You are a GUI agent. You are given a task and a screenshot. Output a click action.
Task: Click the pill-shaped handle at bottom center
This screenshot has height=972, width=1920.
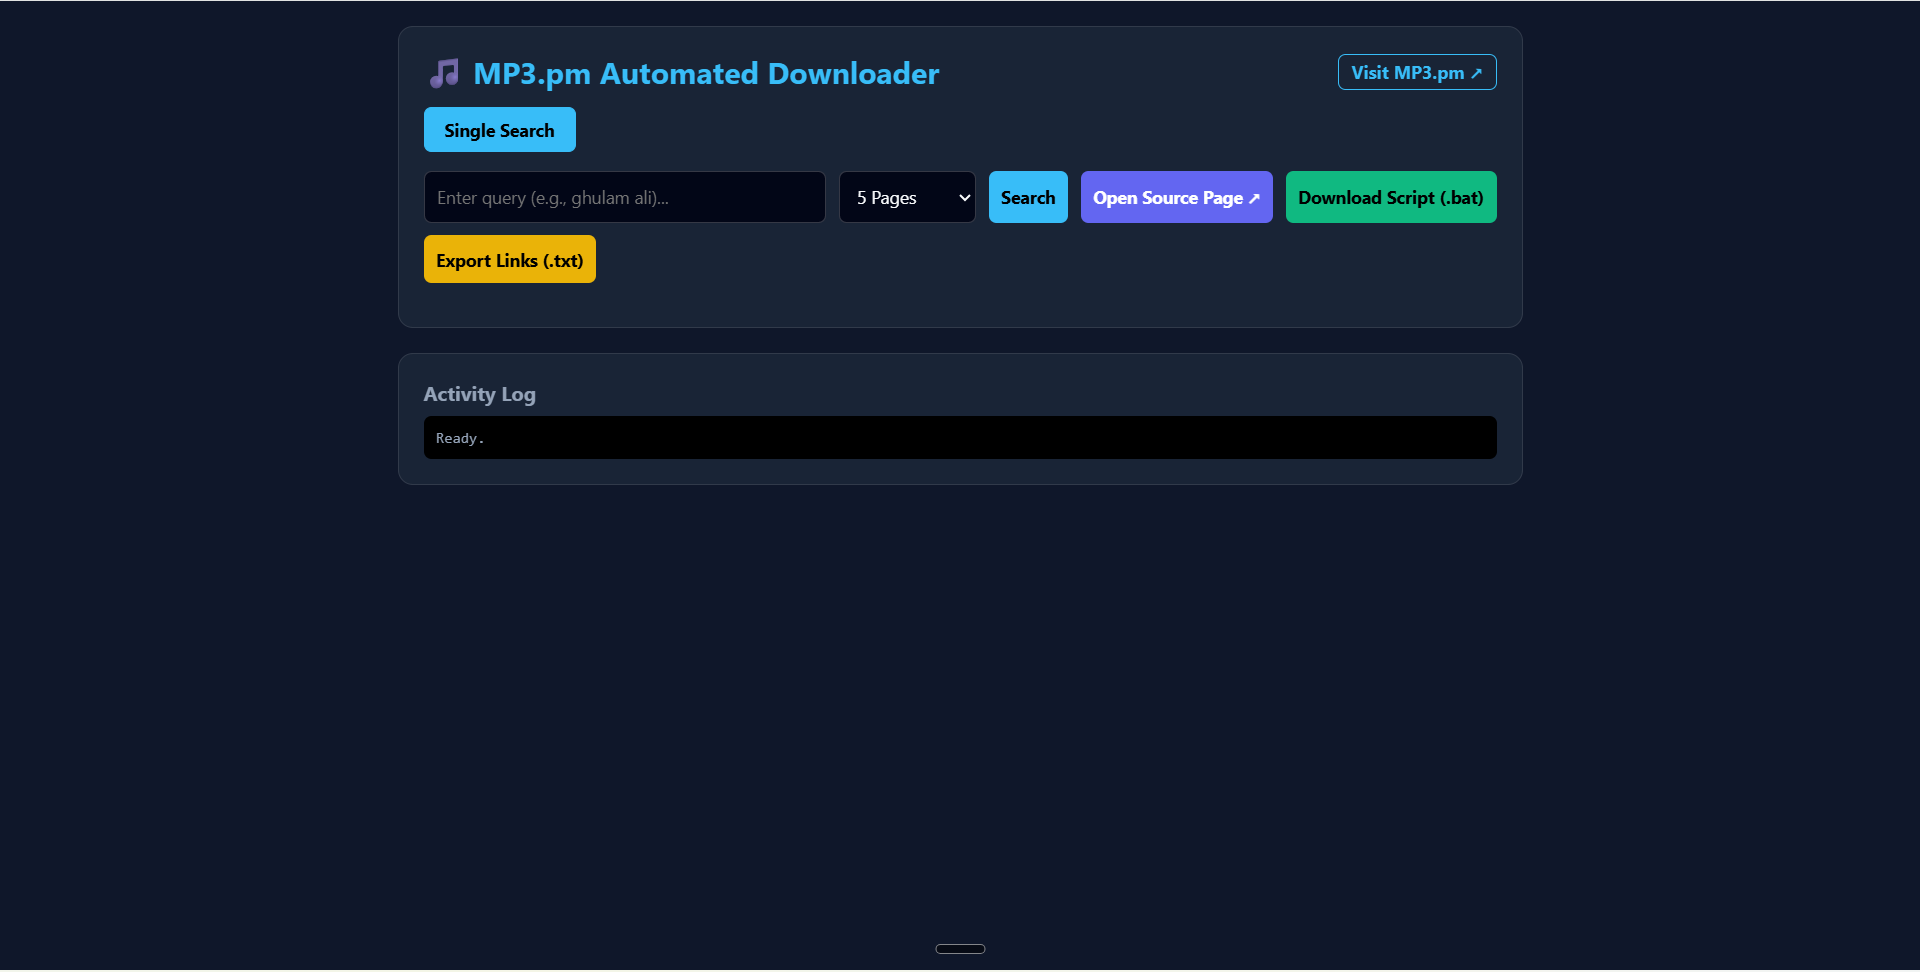point(960,949)
